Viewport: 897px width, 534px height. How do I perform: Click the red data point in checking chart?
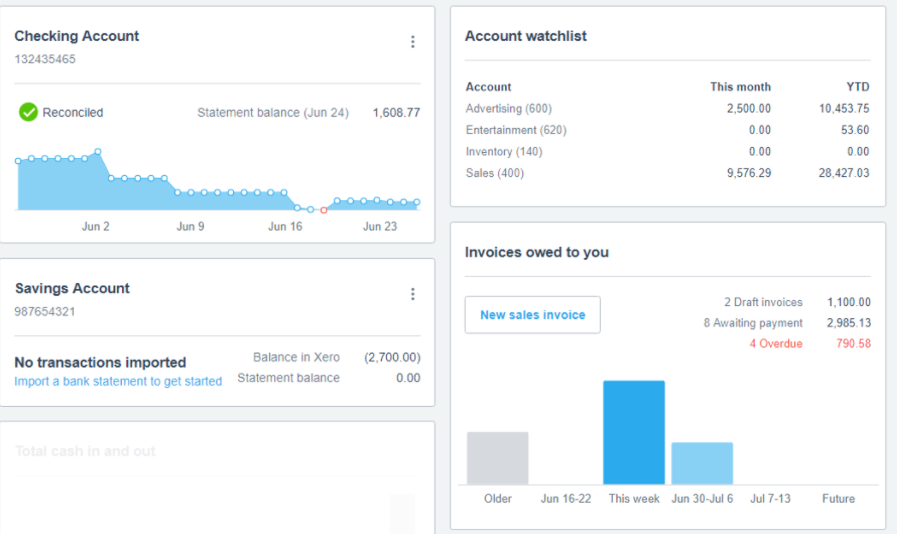[x=324, y=211]
